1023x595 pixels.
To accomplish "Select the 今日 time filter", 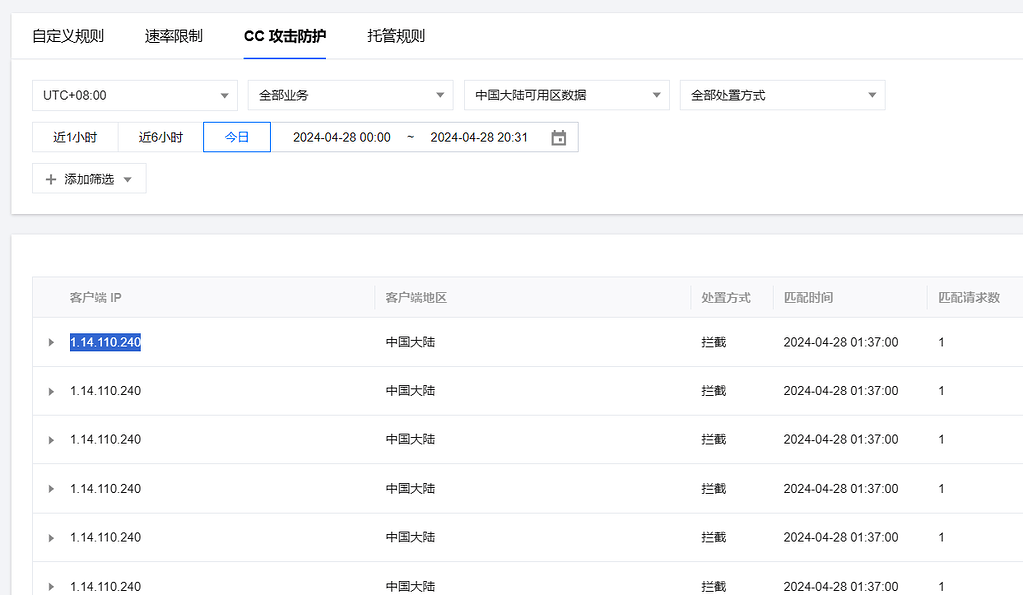I will tap(236, 137).
